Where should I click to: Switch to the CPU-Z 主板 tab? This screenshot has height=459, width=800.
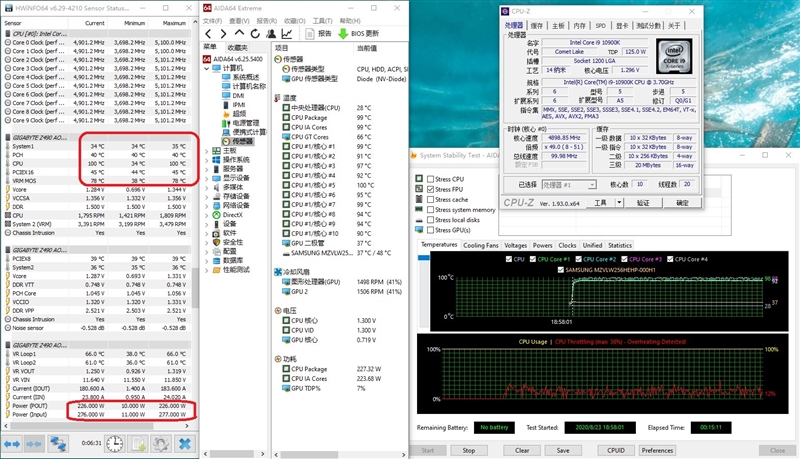pos(558,26)
